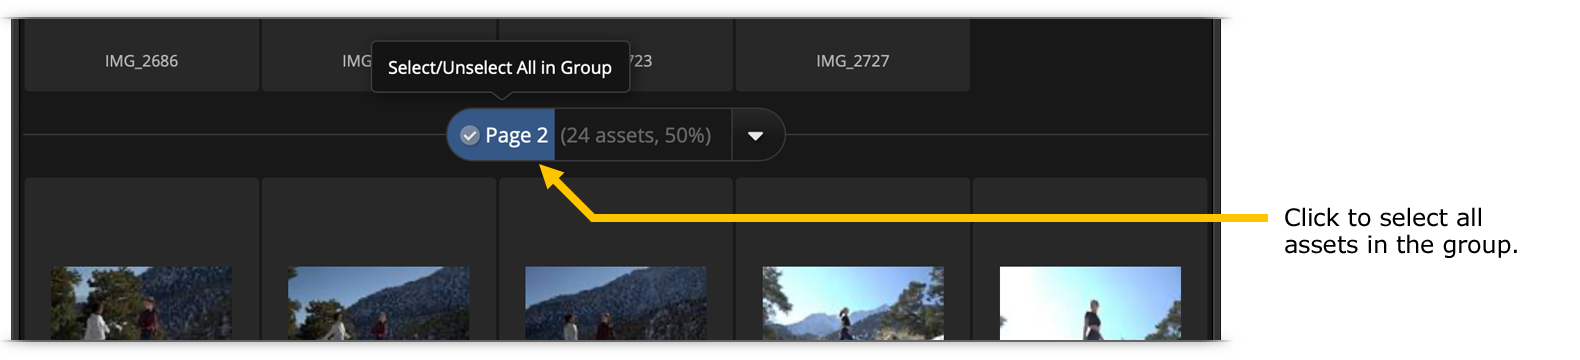Open the Page 2 group dropdown arrow

point(756,135)
